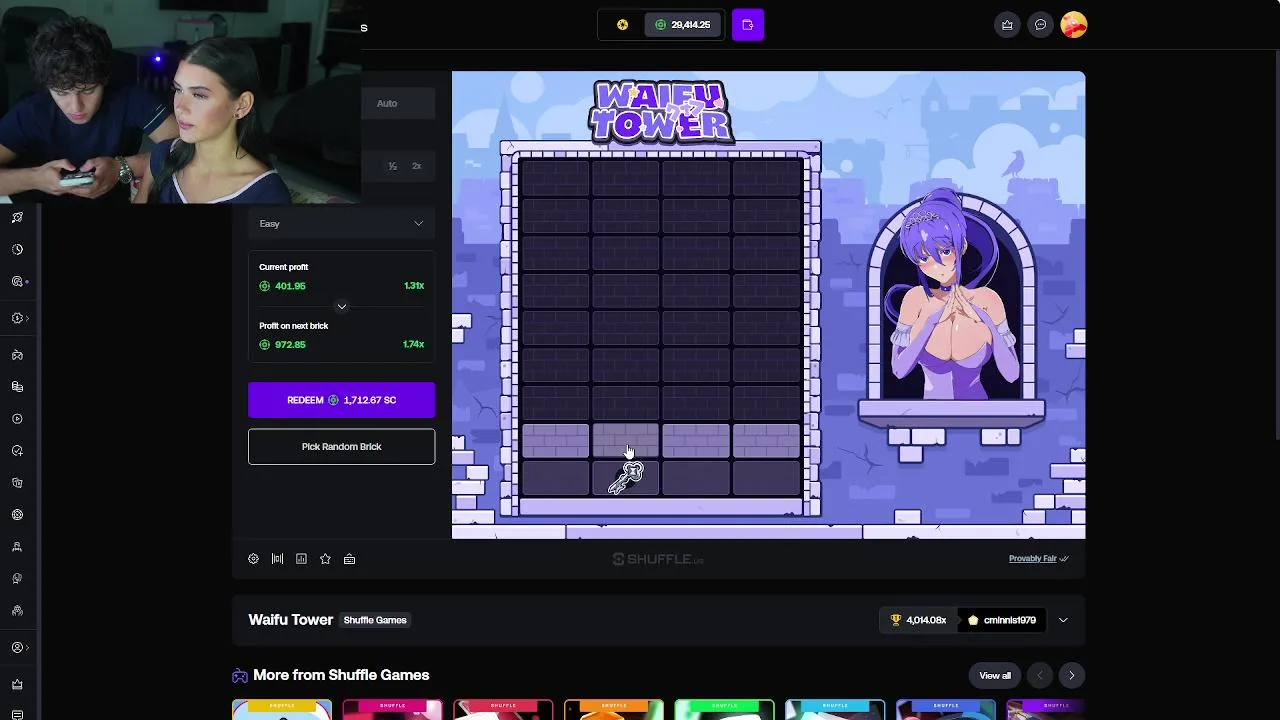
Task: Open the crown rewards icon in the top bar
Action: pos(1007,25)
